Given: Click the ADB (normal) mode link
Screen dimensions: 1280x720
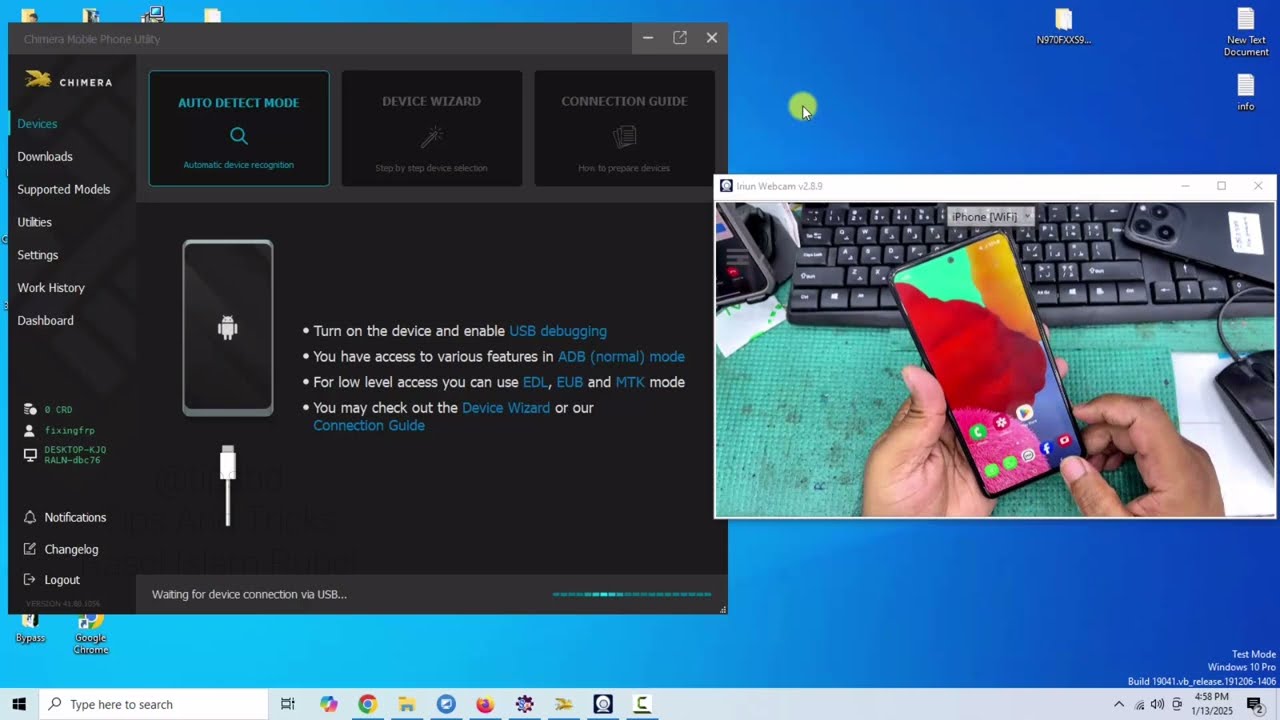Looking at the screenshot, I should point(621,357).
